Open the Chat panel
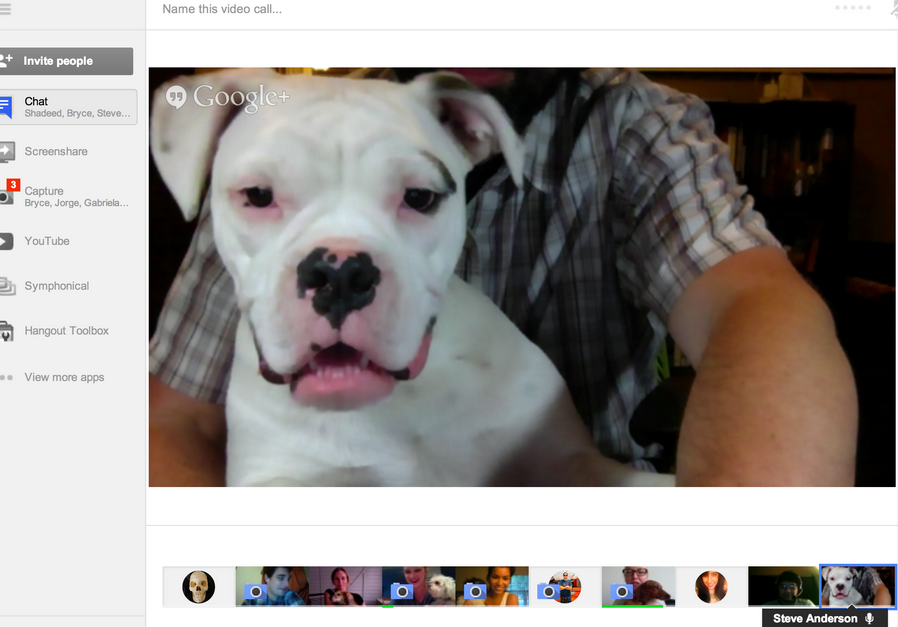This screenshot has width=898, height=627. pos(66,107)
